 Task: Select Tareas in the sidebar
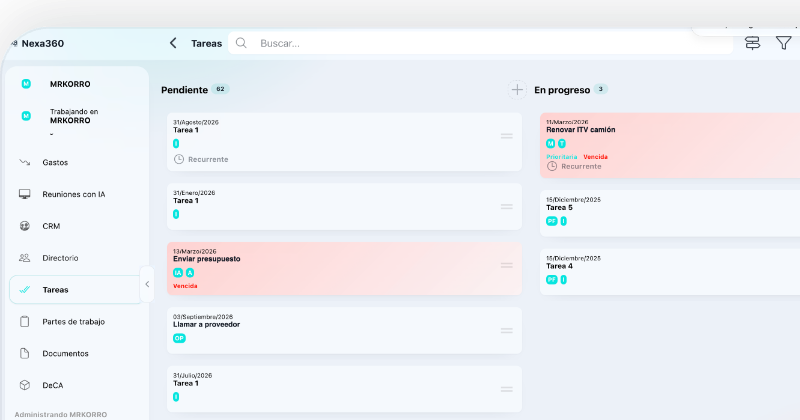[75, 290]
